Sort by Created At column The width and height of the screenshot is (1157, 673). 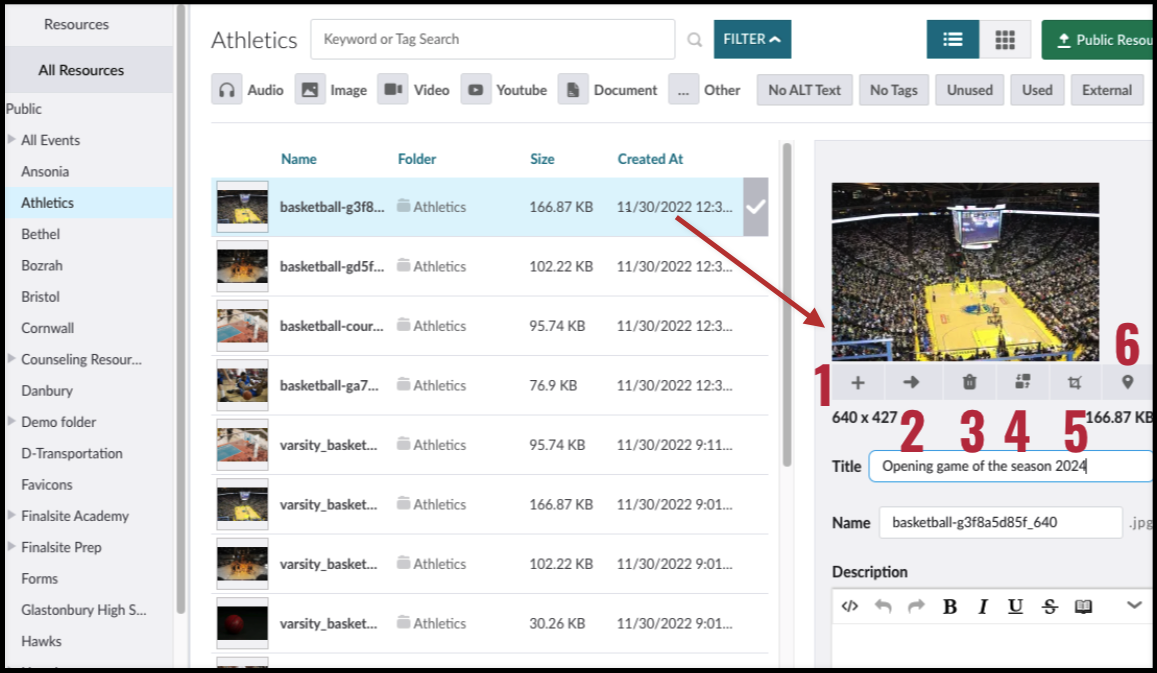[x=650, y=159]
